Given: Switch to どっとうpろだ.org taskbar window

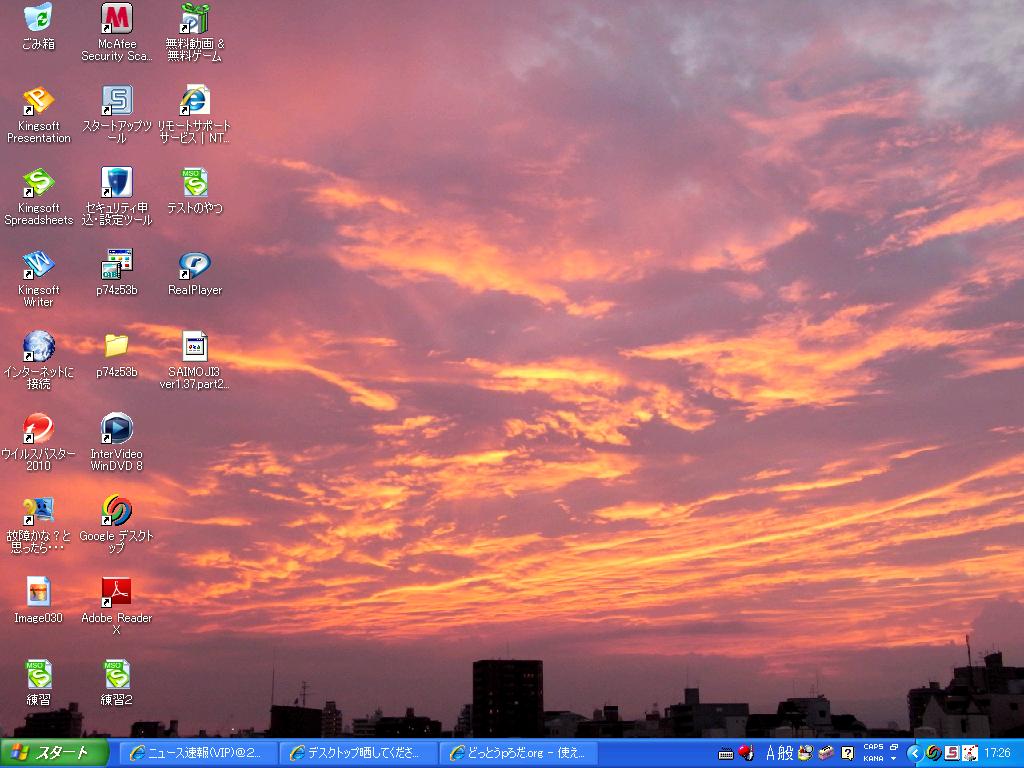Looking at the screenshot, I should pos(518,753).
